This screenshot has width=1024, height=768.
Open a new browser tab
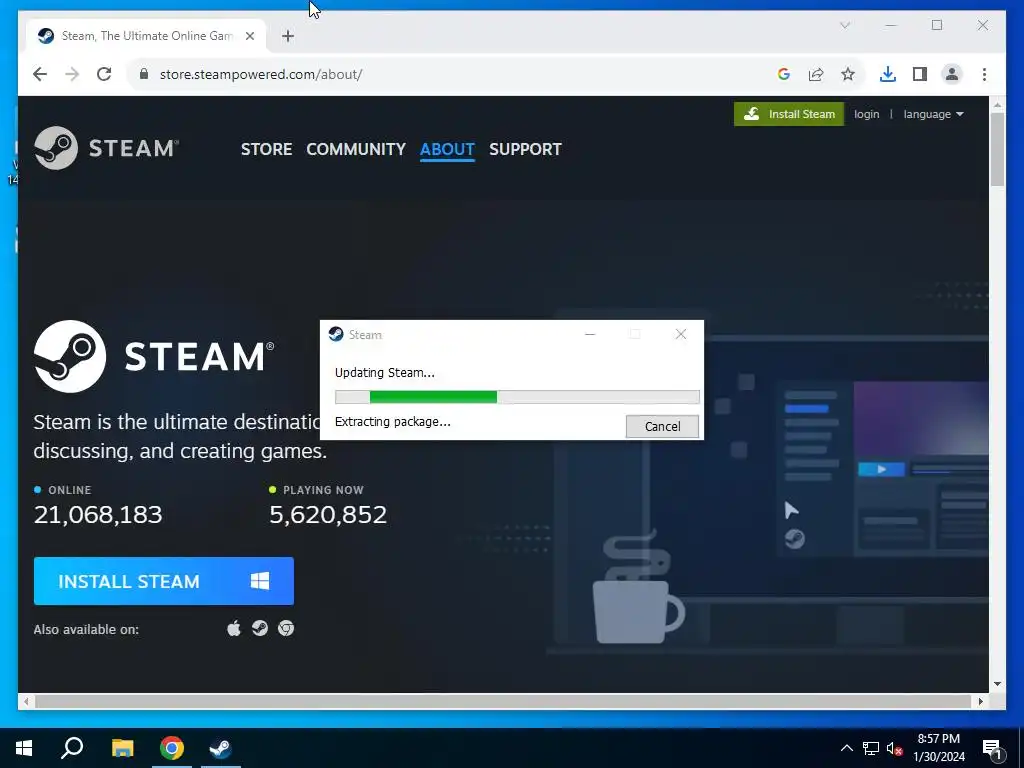coord(288,36)
